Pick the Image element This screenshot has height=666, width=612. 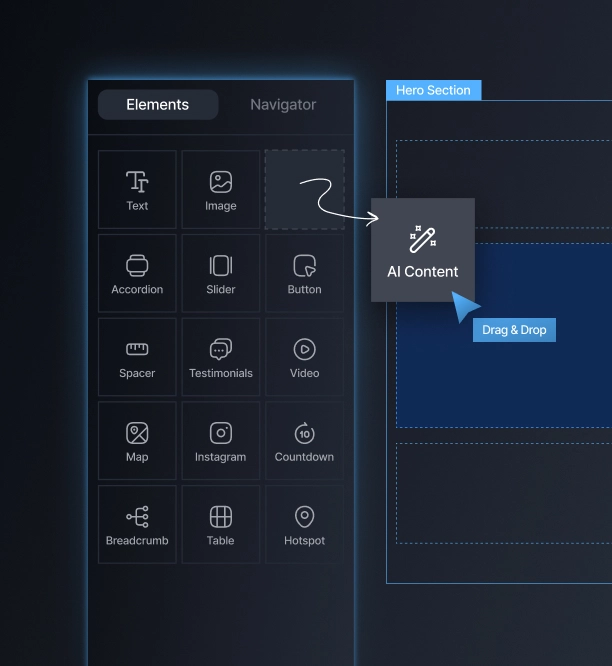point(220,190)
